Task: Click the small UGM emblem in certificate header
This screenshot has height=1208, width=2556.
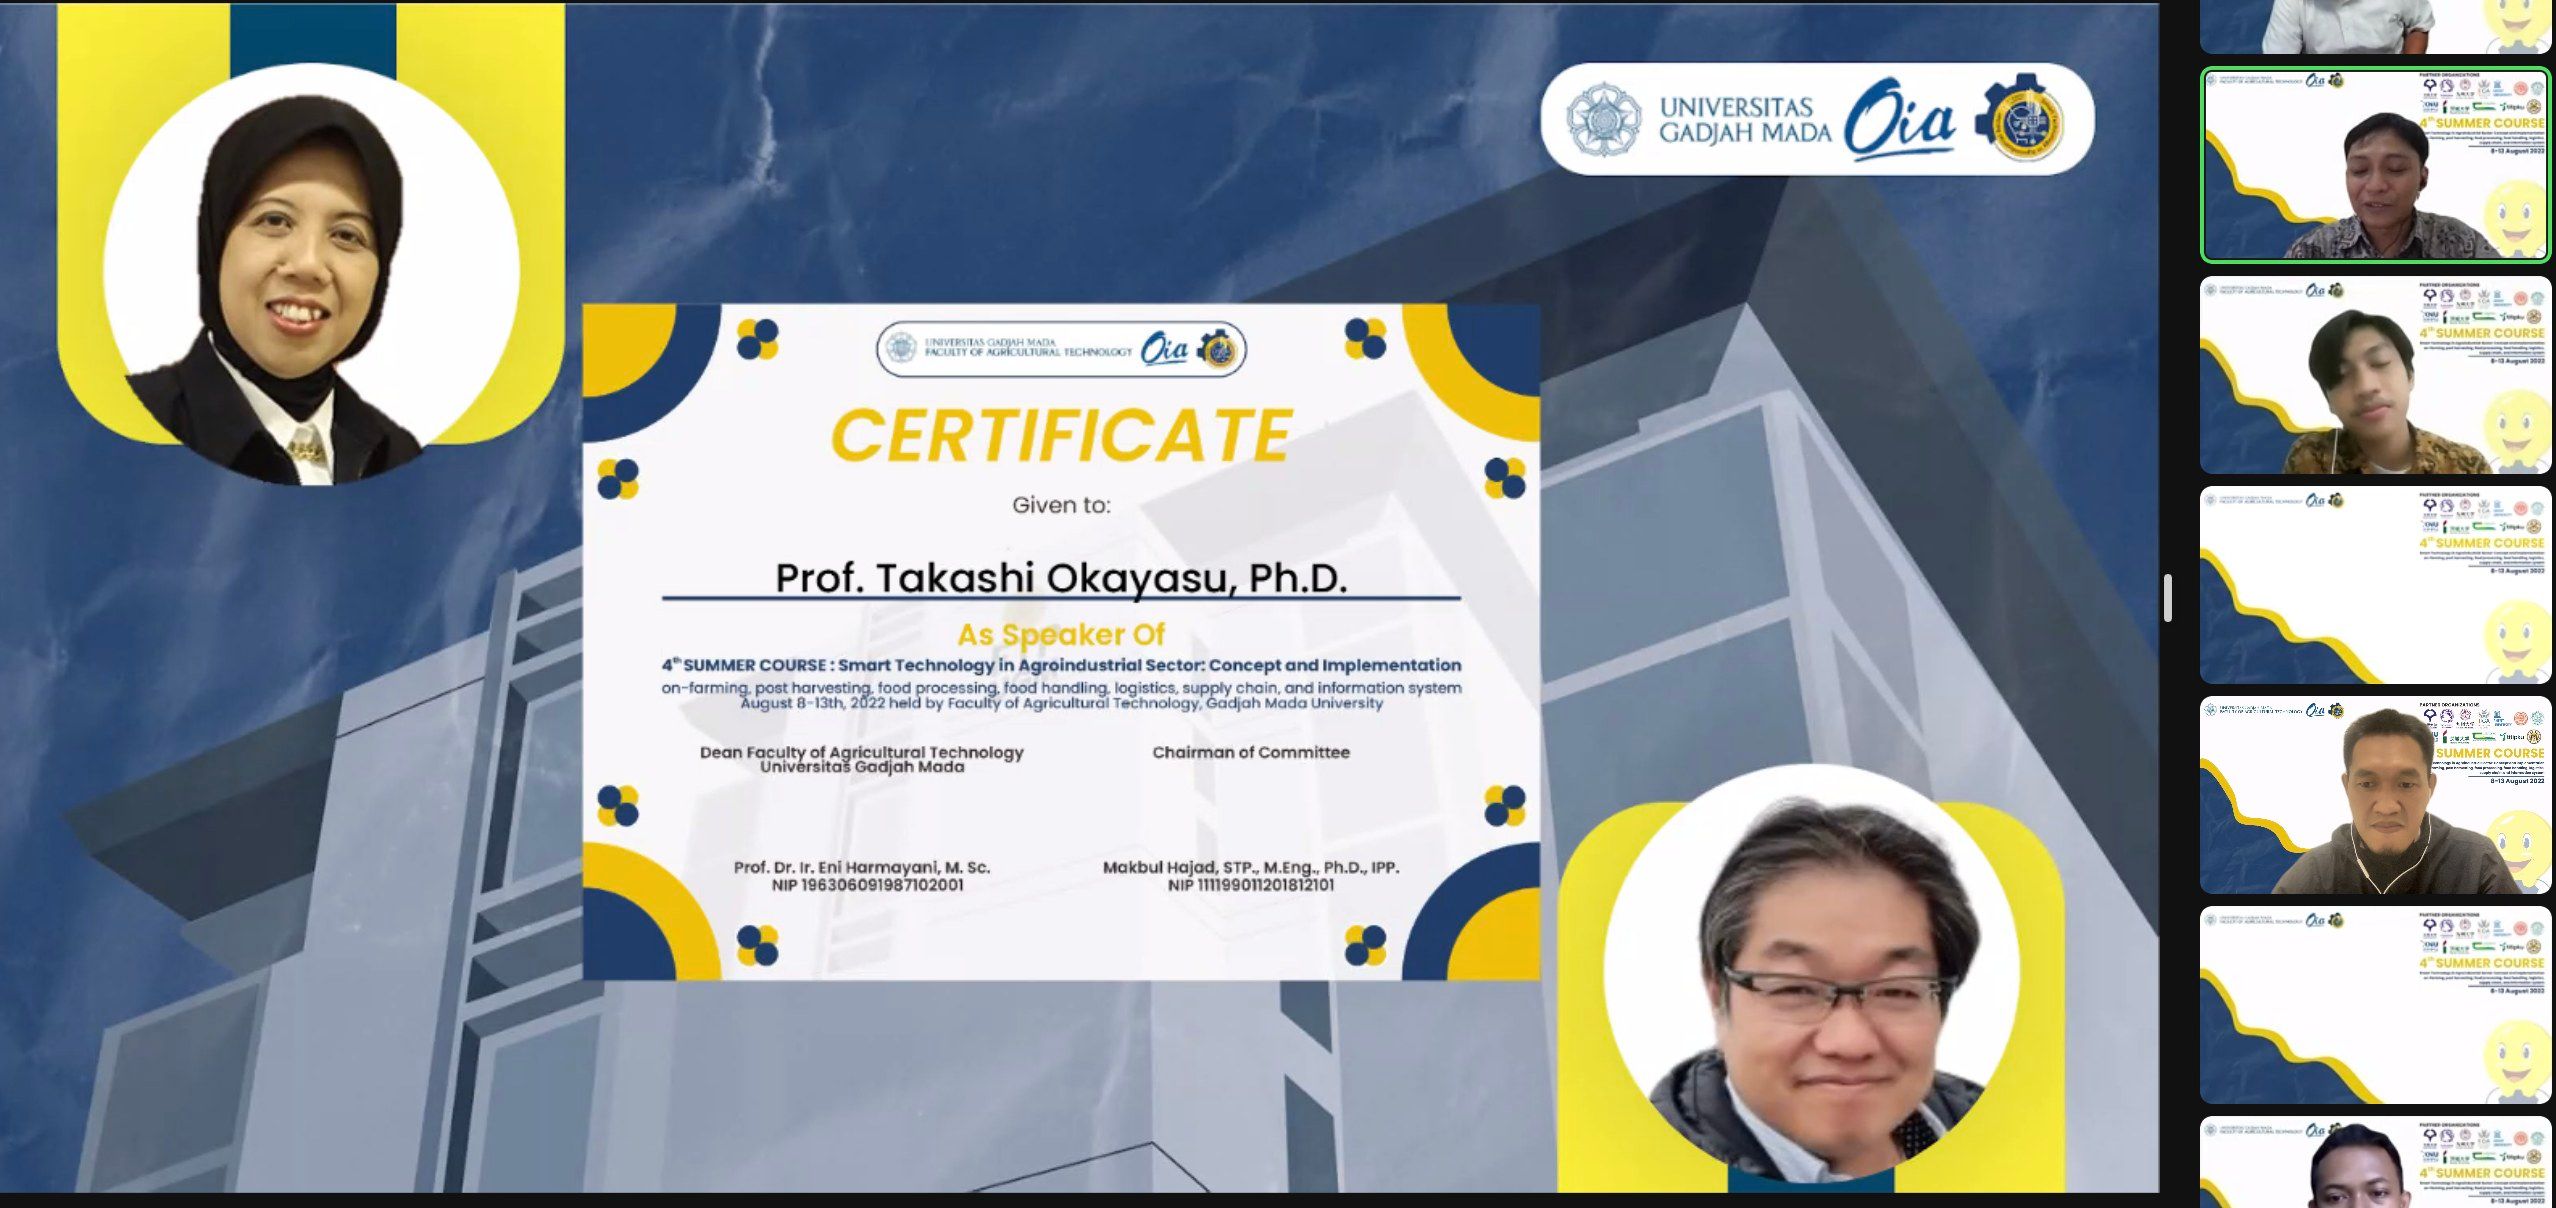Action: 902,349
